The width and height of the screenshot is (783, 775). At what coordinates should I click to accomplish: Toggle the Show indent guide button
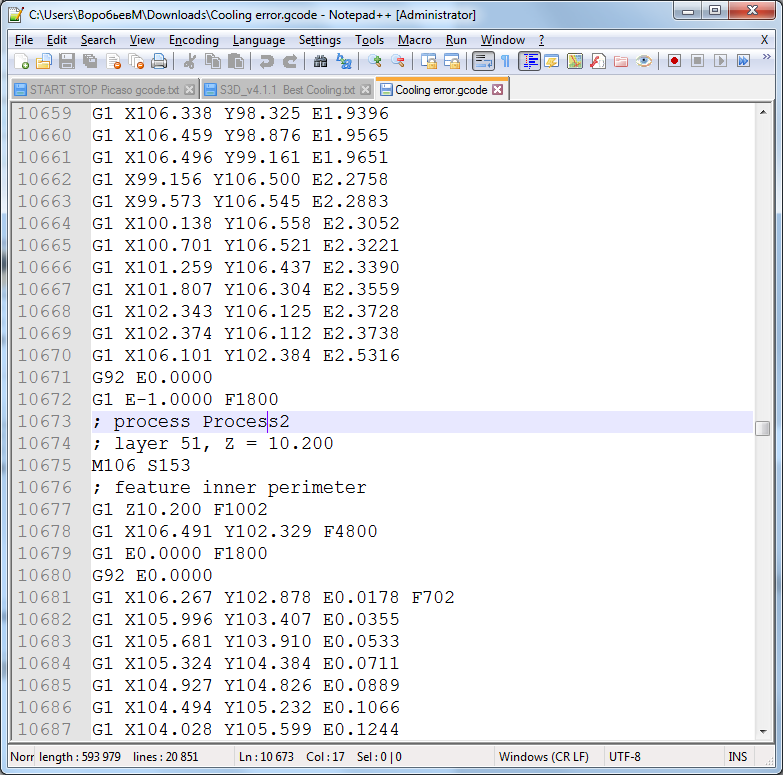[x=529, y=61]
